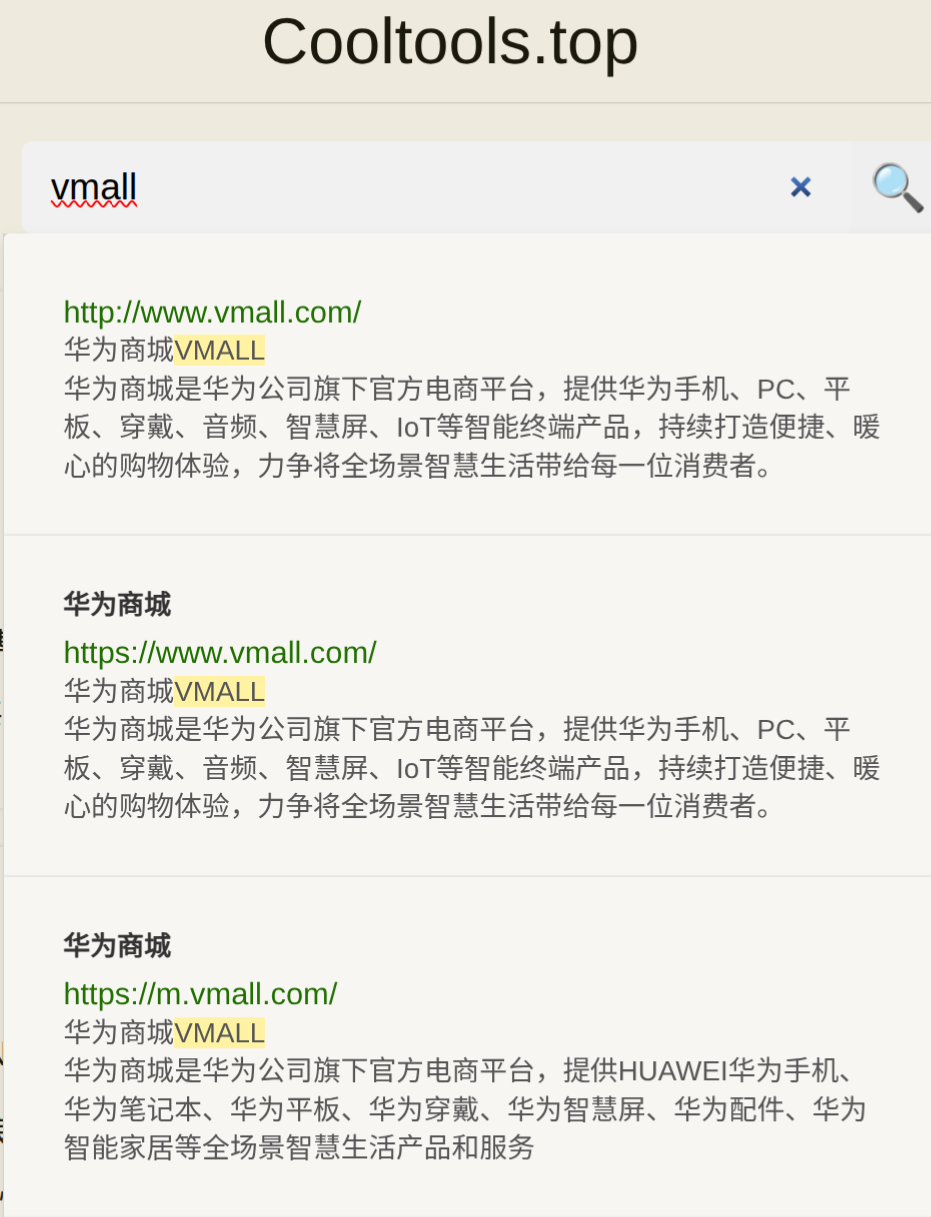
Task: Click highlighted VMALL in the third result
Action: pyautogui.click(x=220, y=1033)
